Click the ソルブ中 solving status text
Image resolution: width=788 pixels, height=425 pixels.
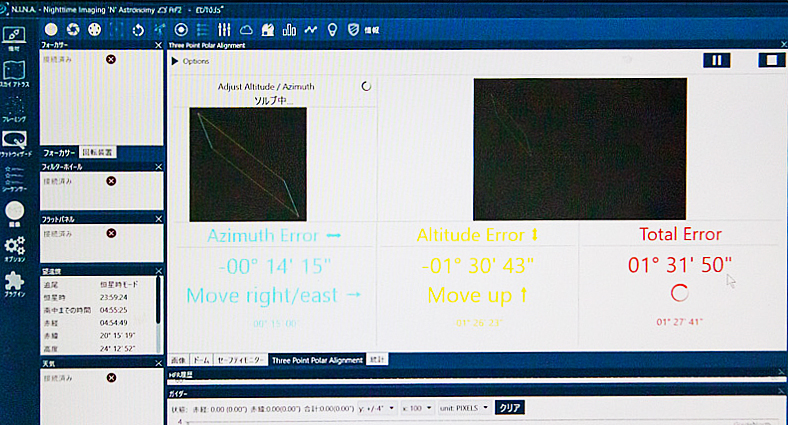click(x=273, y=100)
